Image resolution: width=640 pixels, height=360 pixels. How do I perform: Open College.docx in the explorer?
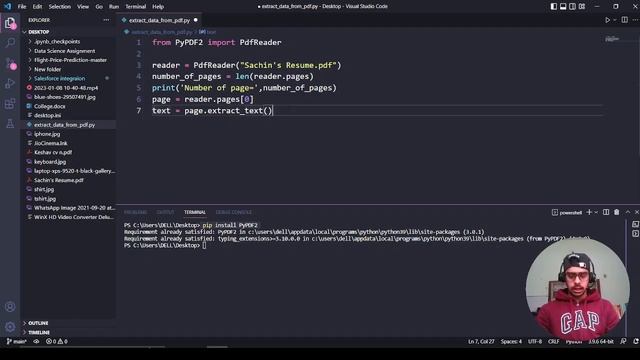click(50, 106)
